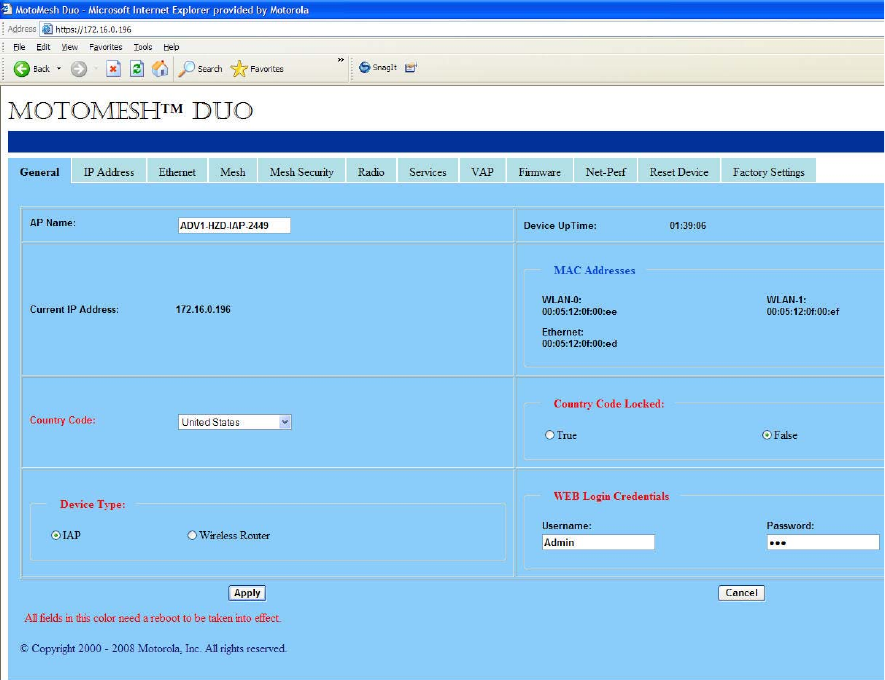Viewport: 885px width, 680px height.
Task: Switch to the Radio tab
Action: 371,172
